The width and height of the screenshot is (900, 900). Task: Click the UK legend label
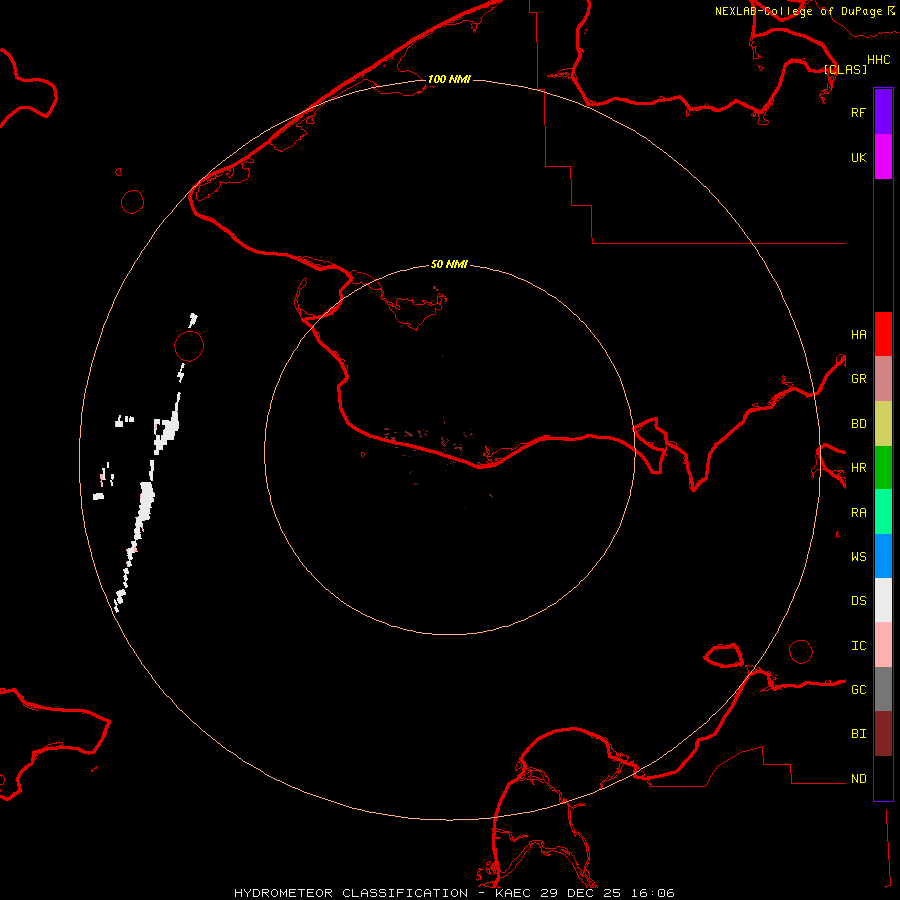(858, 157)
